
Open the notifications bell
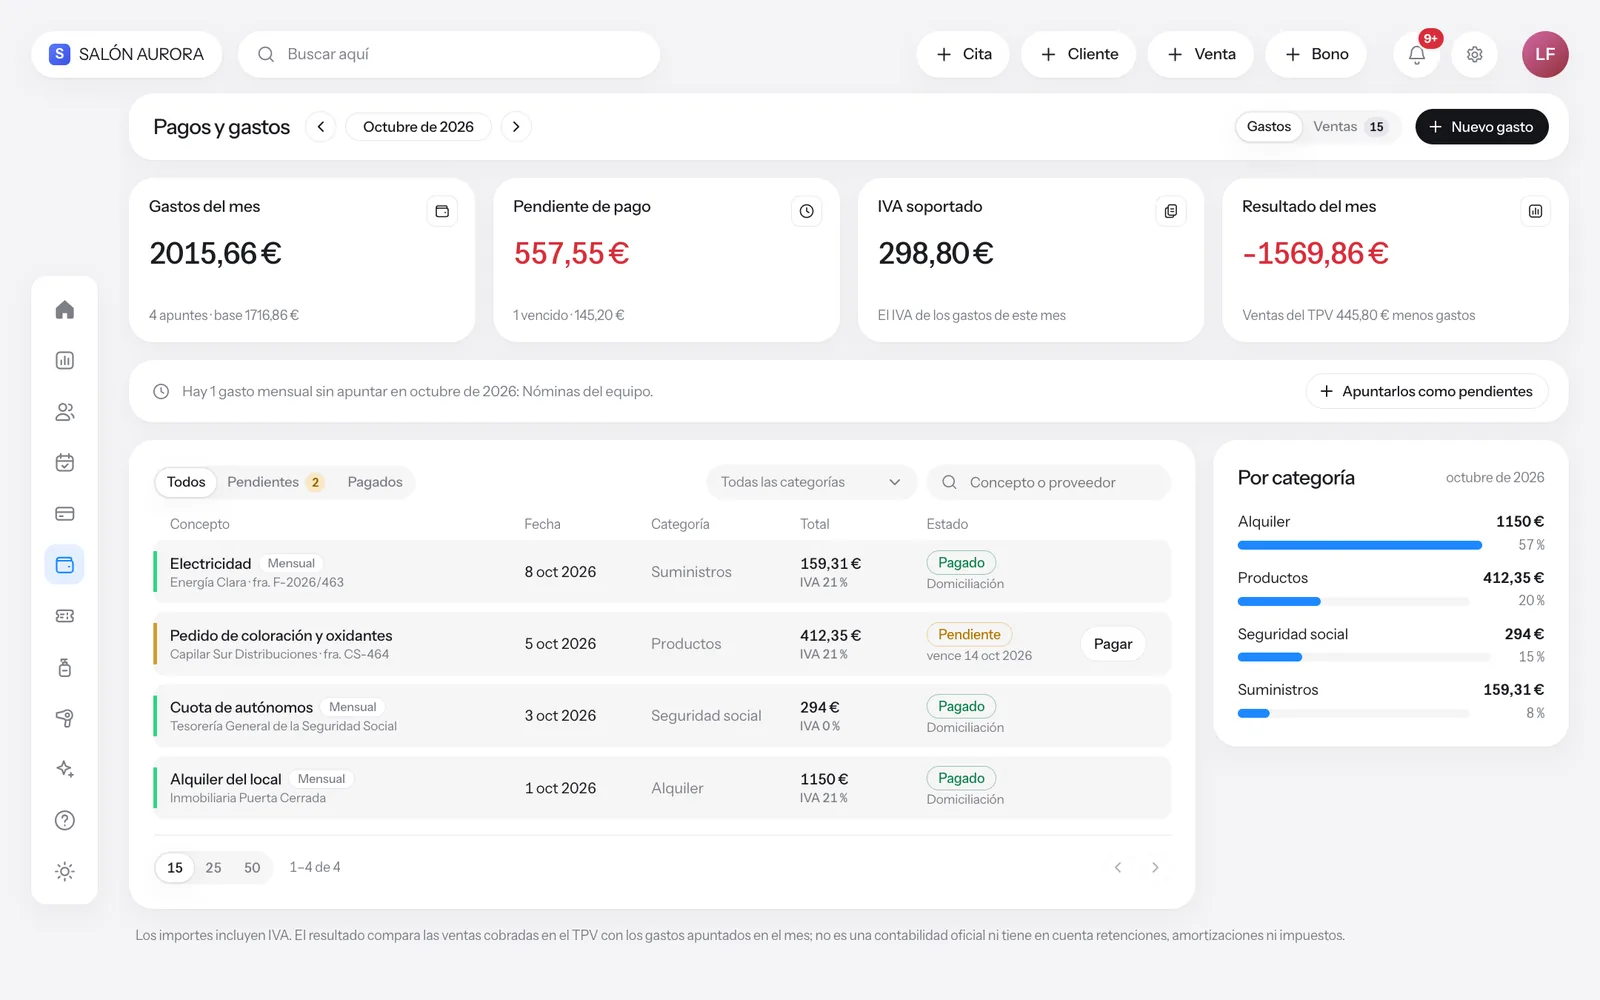pos(1416,54)
